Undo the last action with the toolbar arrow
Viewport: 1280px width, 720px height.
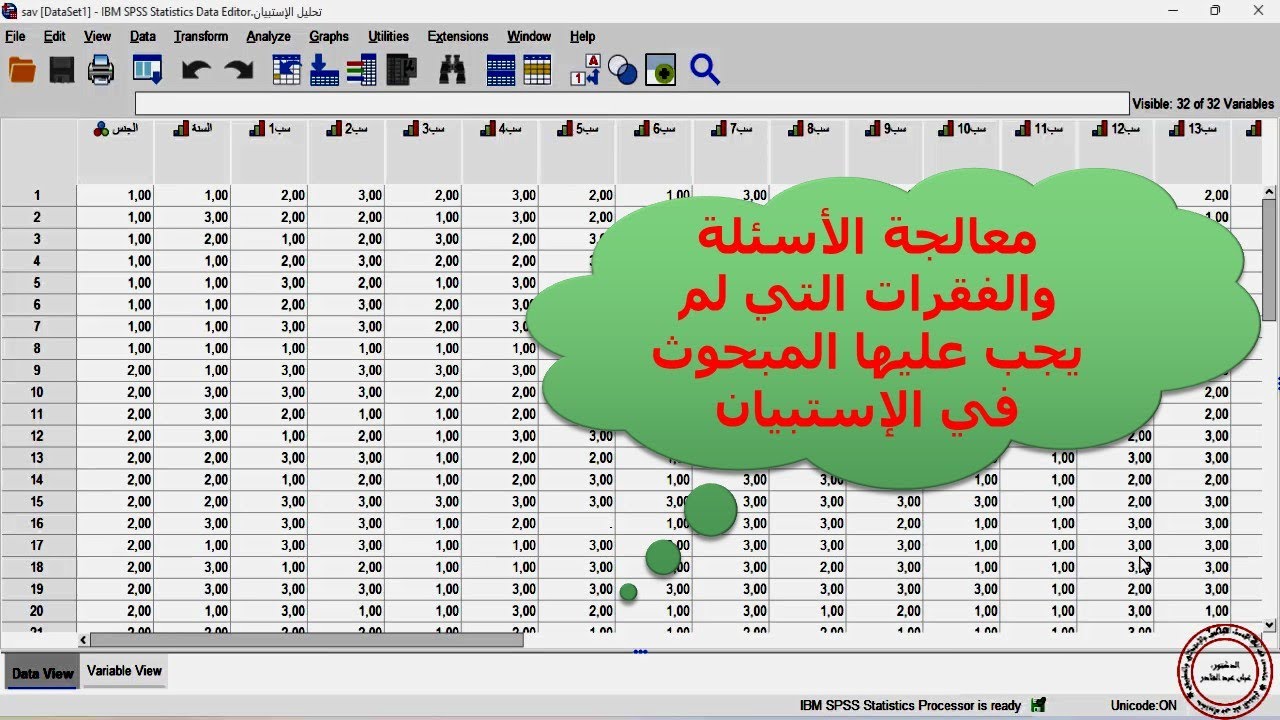point(196,70)
